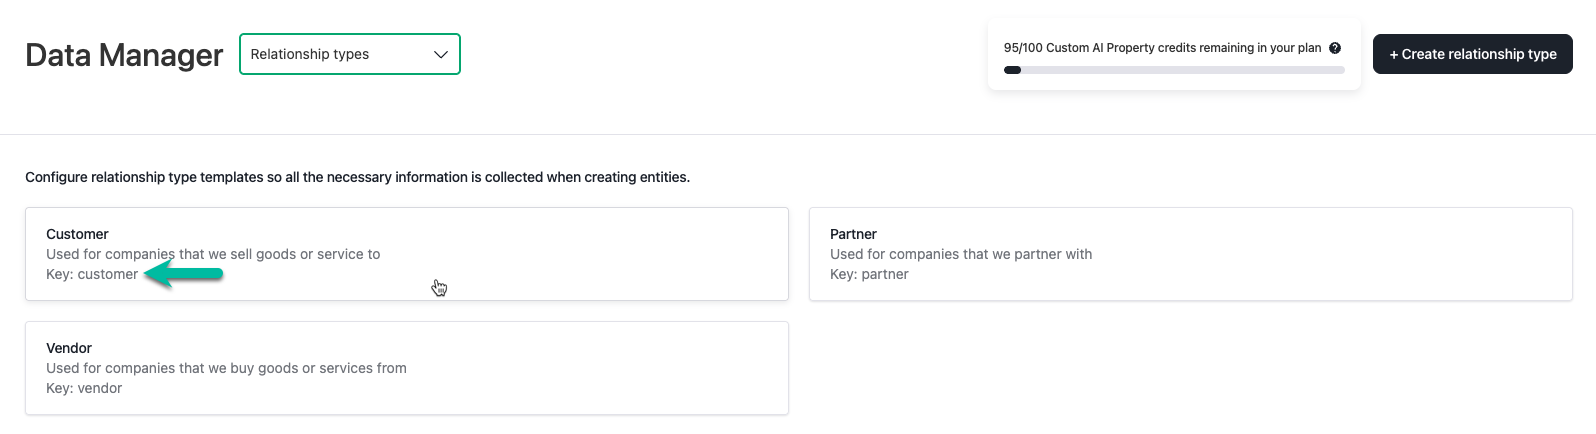Click the Customer card description about selling goods
This screenshot has width=1596, height=434.
coord(213,254)
